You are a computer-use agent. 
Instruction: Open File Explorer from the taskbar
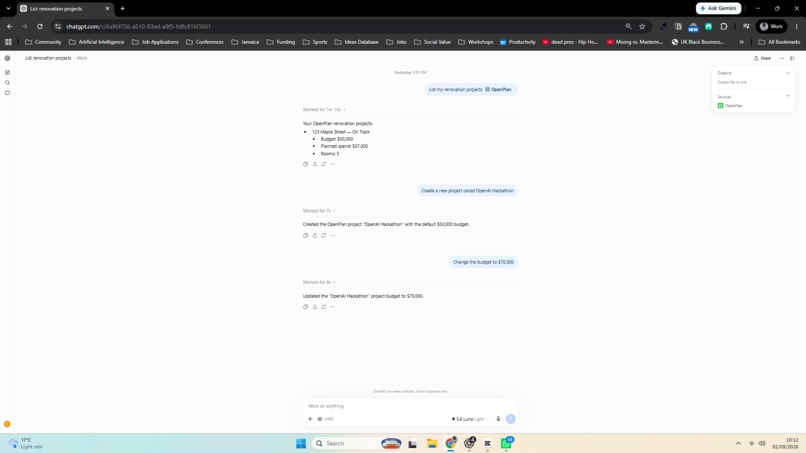pyautogui.click(x=432, y=443)
